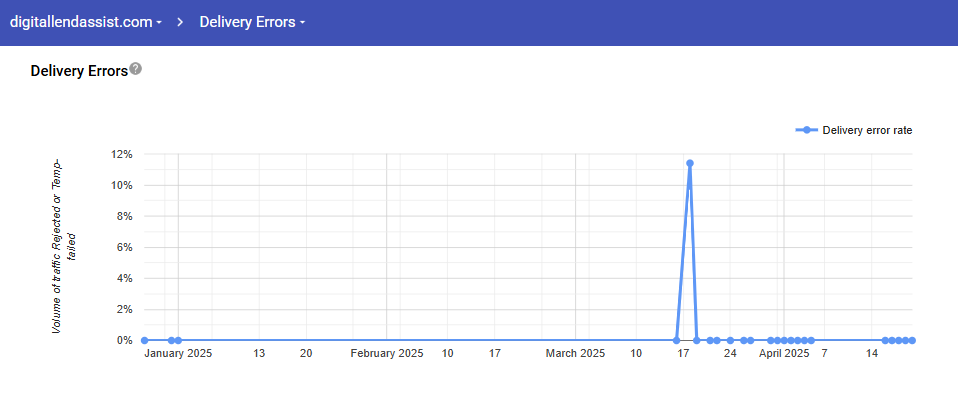Click the 12% y-axis label

[122, 154]
